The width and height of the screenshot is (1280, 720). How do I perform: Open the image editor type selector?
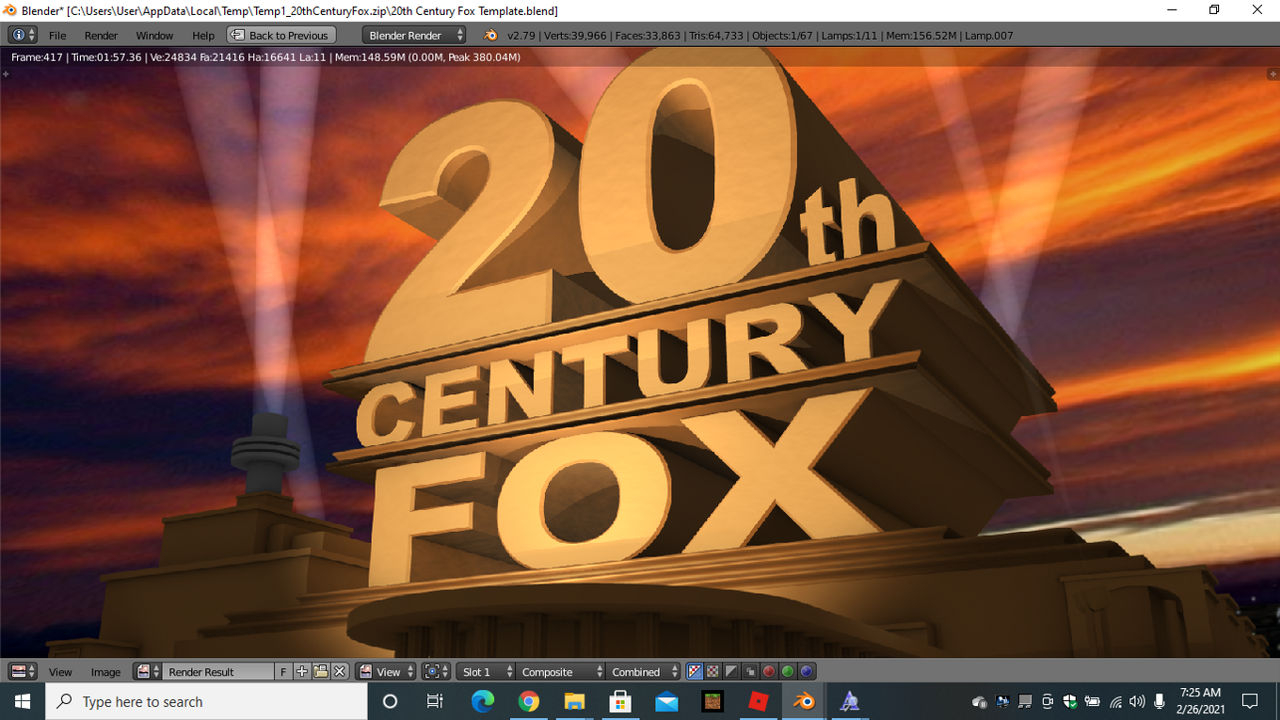23,672
